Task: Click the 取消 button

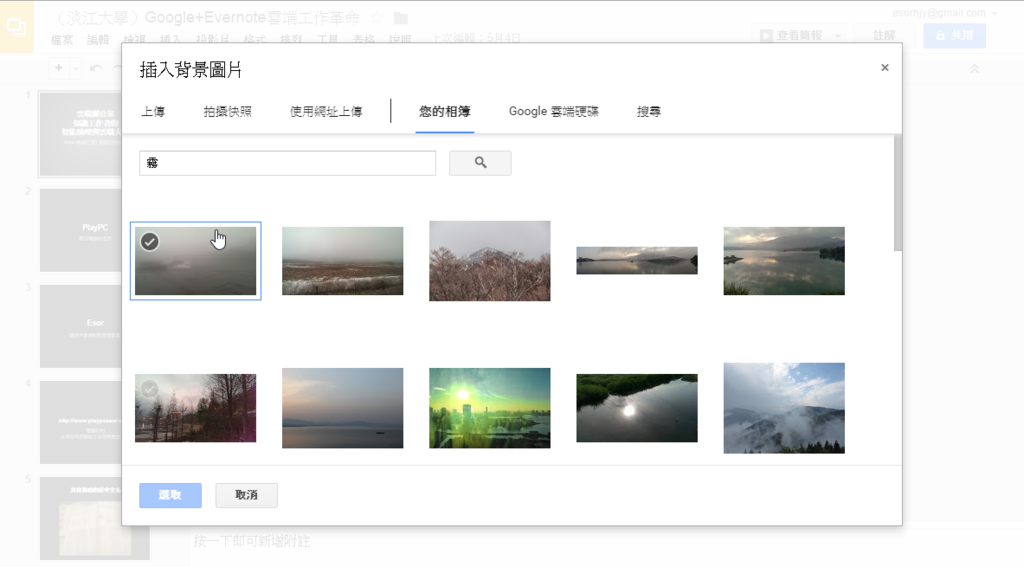Action: 246,495
